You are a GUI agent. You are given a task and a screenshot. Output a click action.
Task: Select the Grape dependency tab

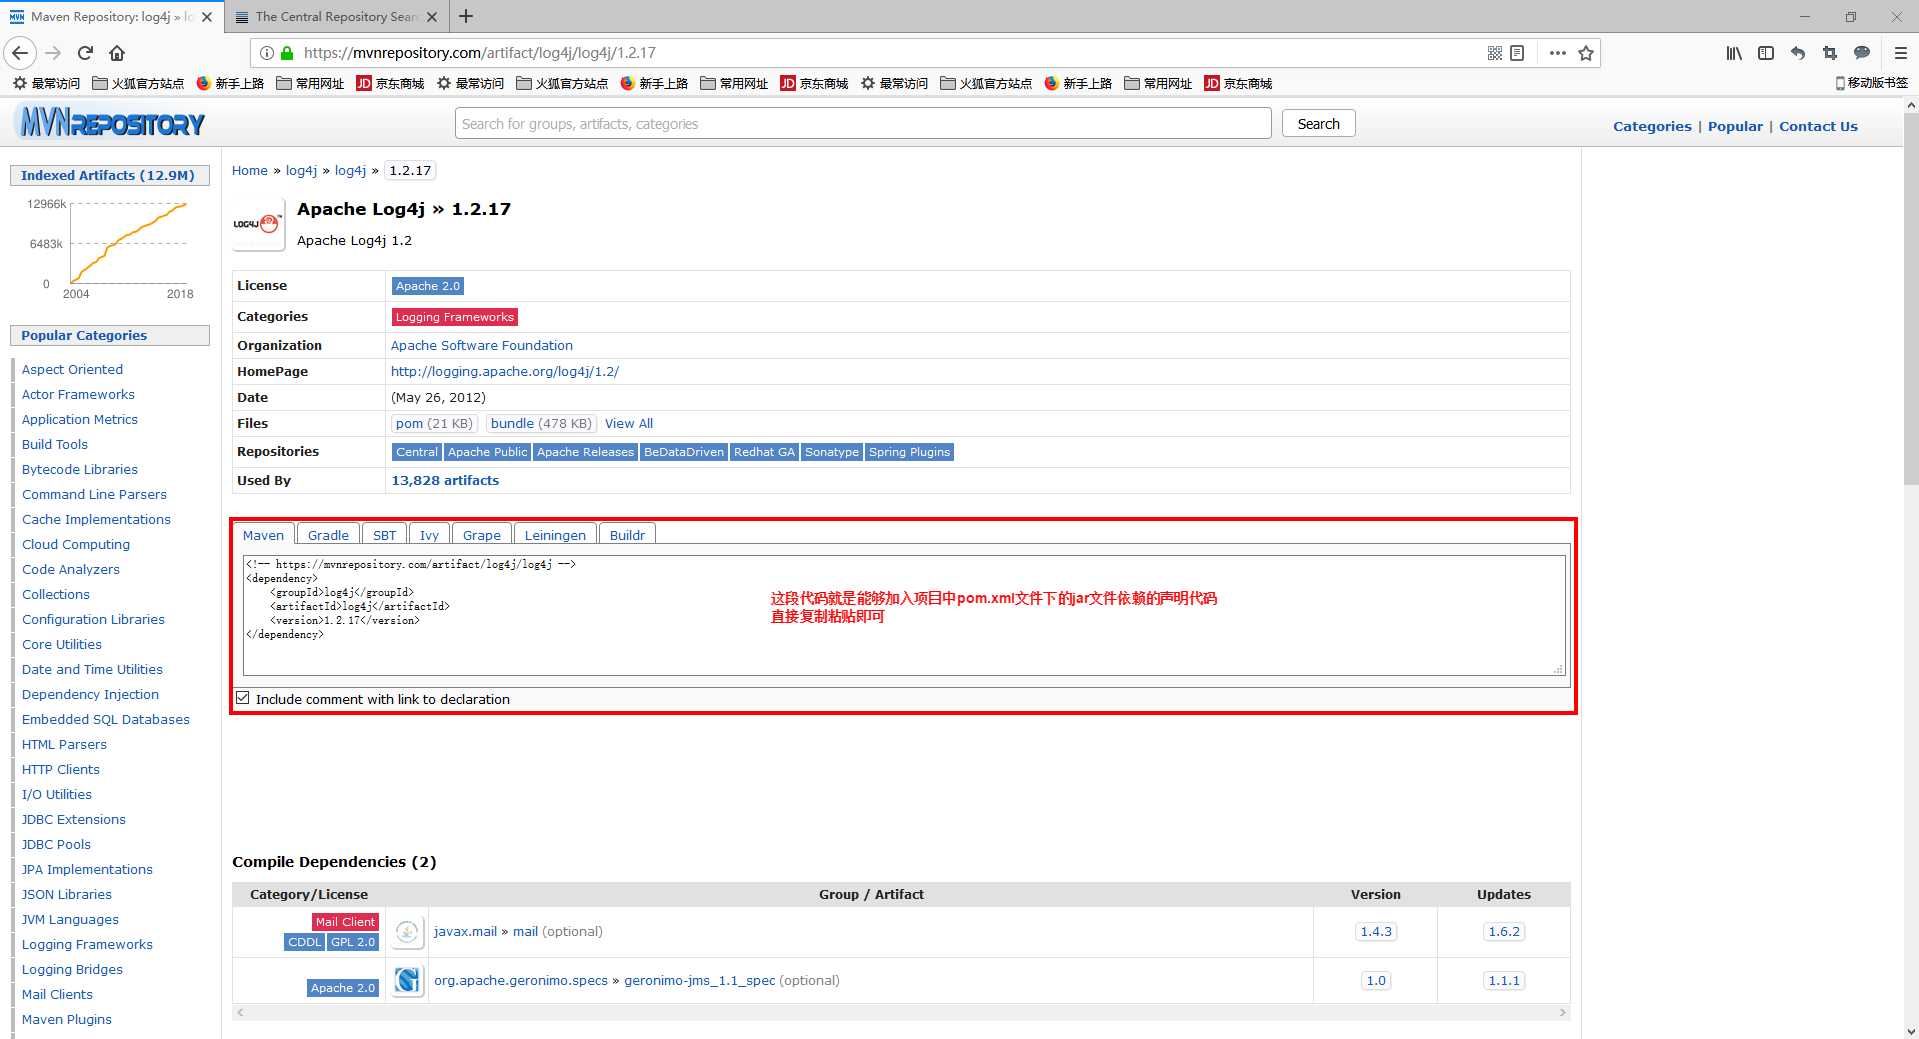tap(482, 535)
